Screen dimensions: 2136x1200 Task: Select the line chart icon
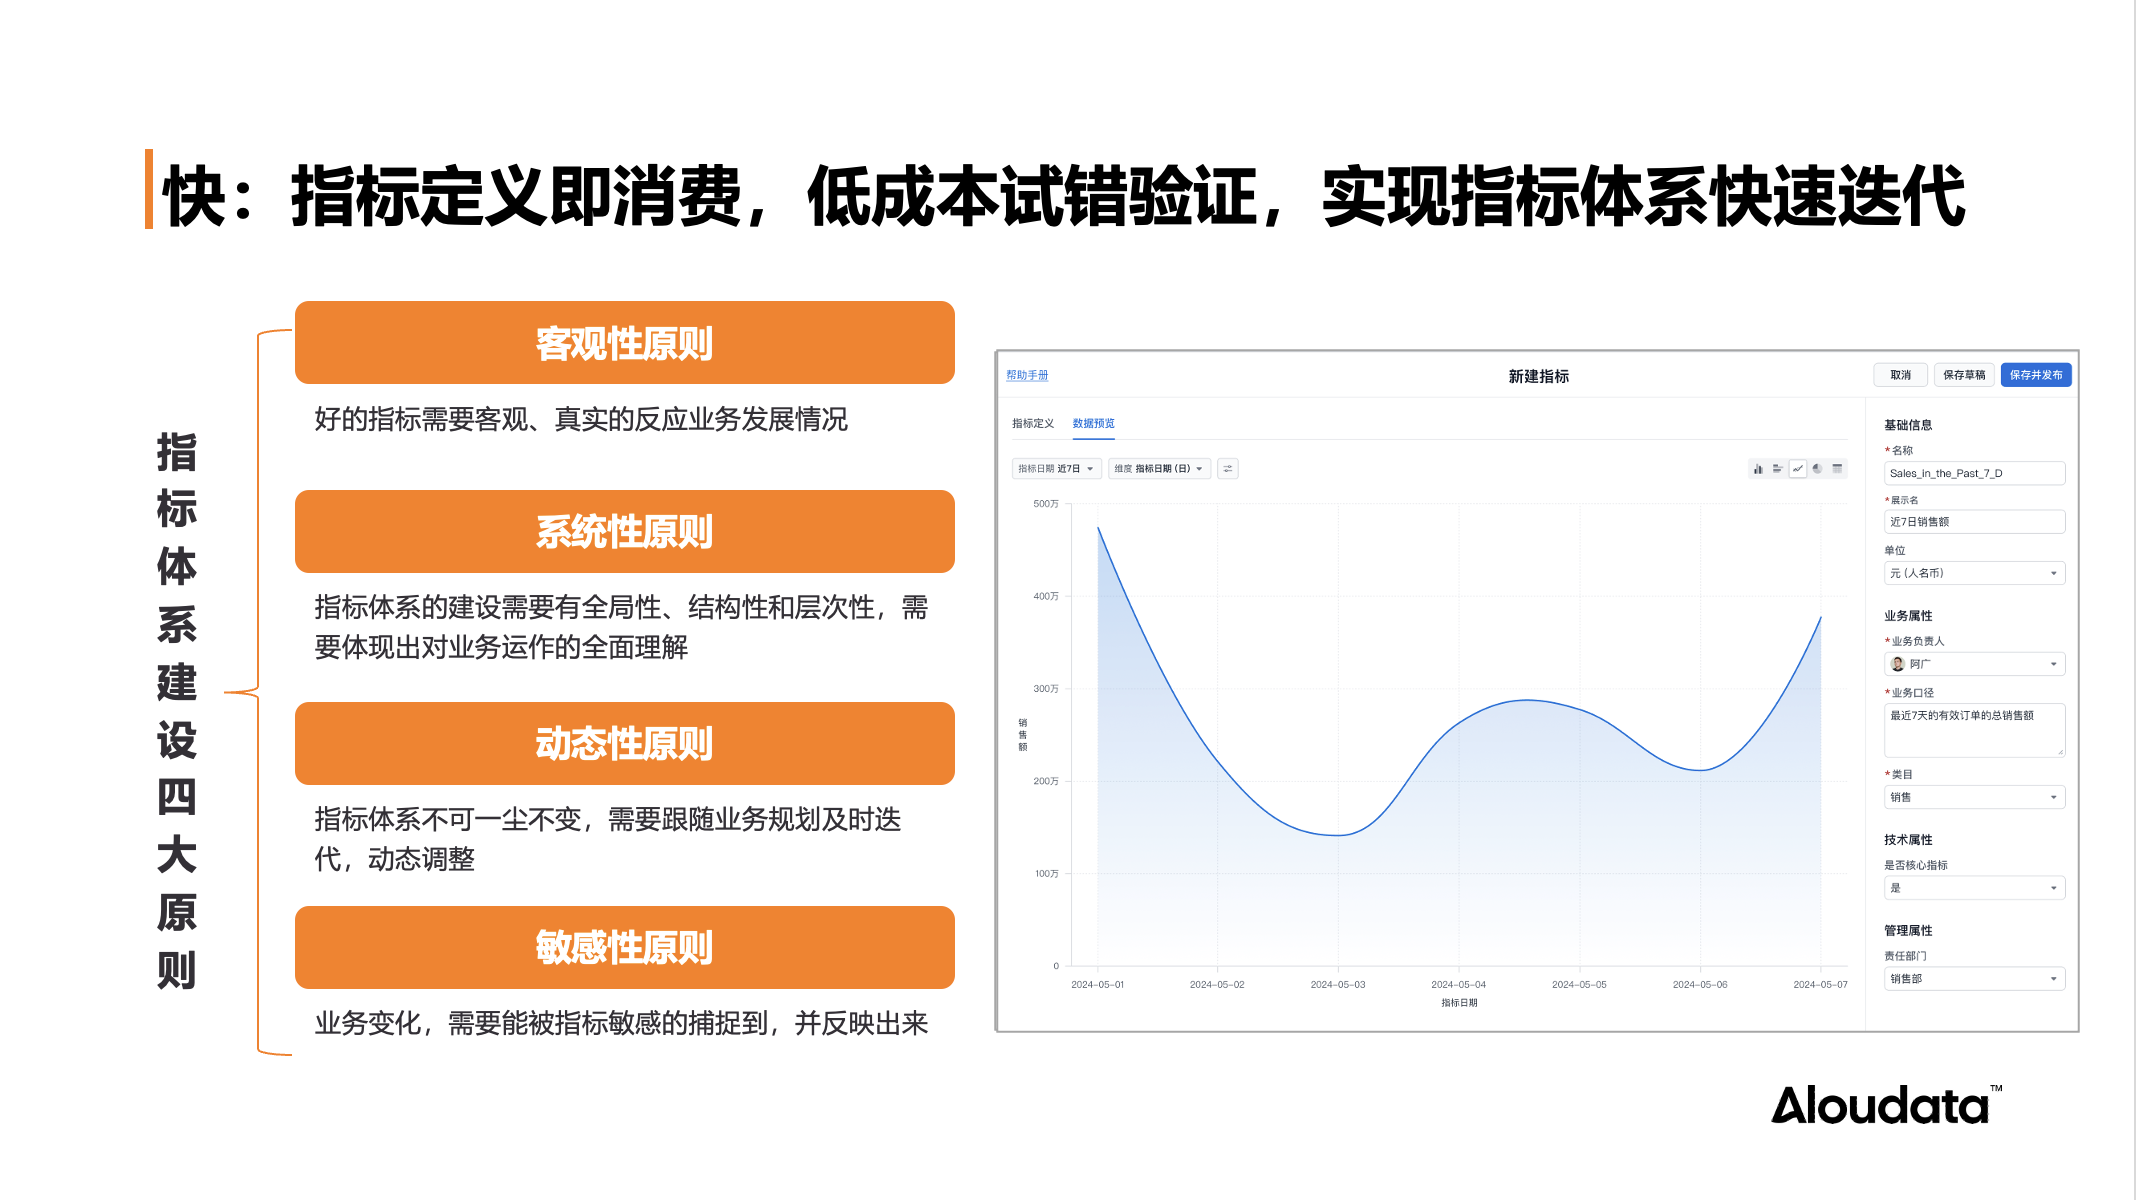coord(1798,469)
